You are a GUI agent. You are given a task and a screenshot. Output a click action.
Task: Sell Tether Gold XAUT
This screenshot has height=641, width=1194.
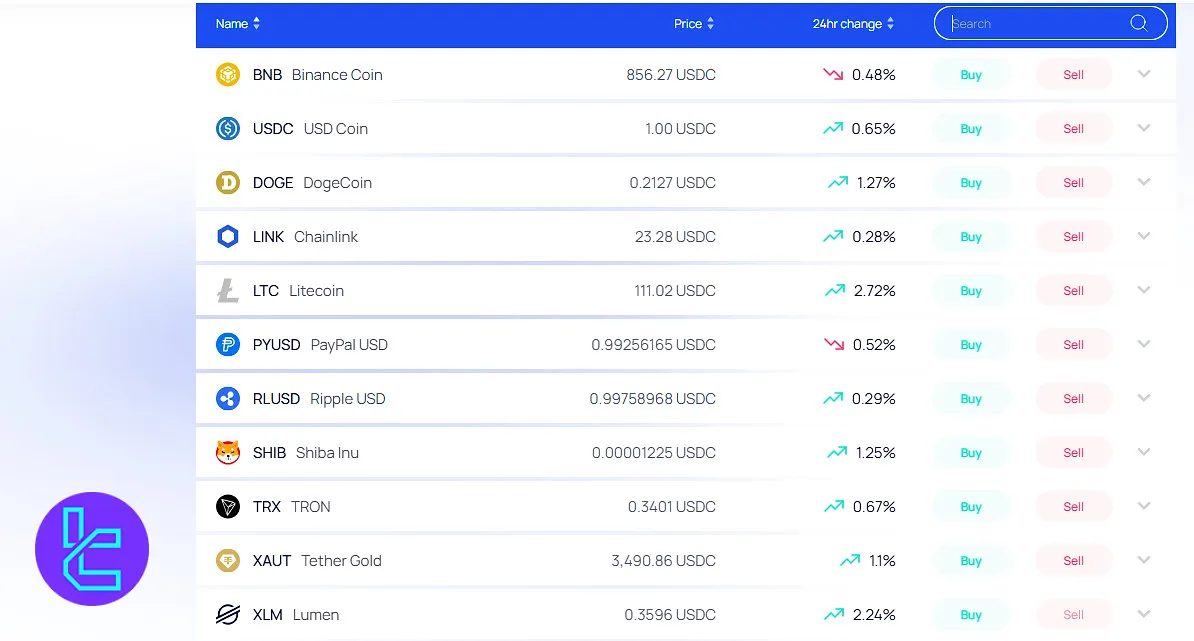pos(1074,561)
